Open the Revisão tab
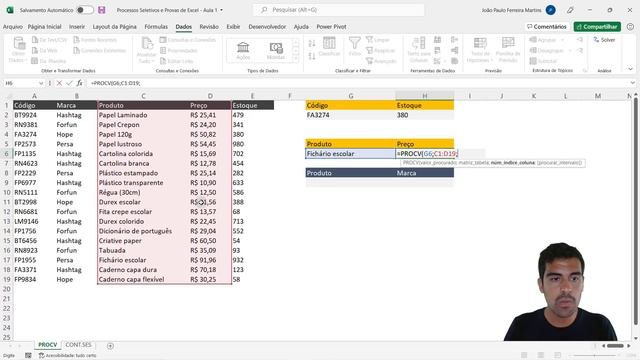The width and height of the screenshot is (640, 360). tap(209, 27)
